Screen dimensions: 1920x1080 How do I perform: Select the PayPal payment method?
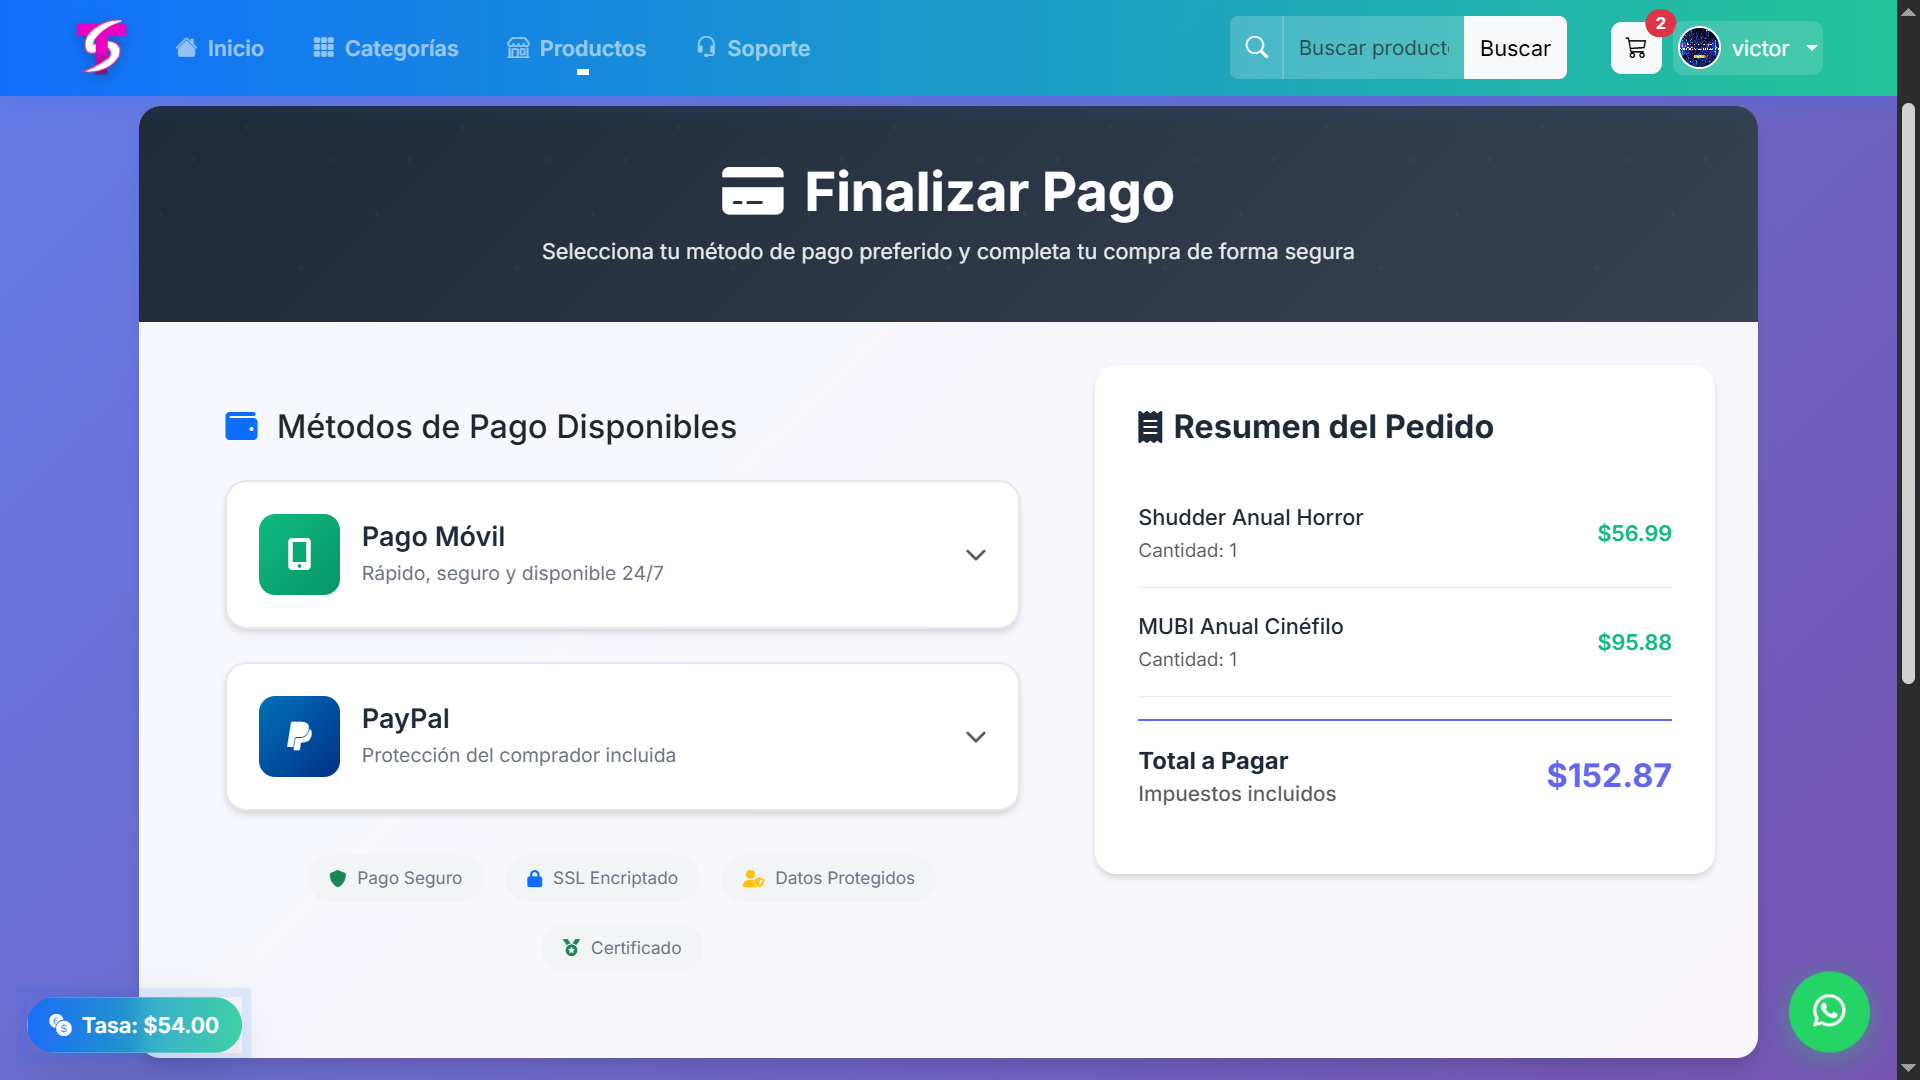tap(622, 737)
